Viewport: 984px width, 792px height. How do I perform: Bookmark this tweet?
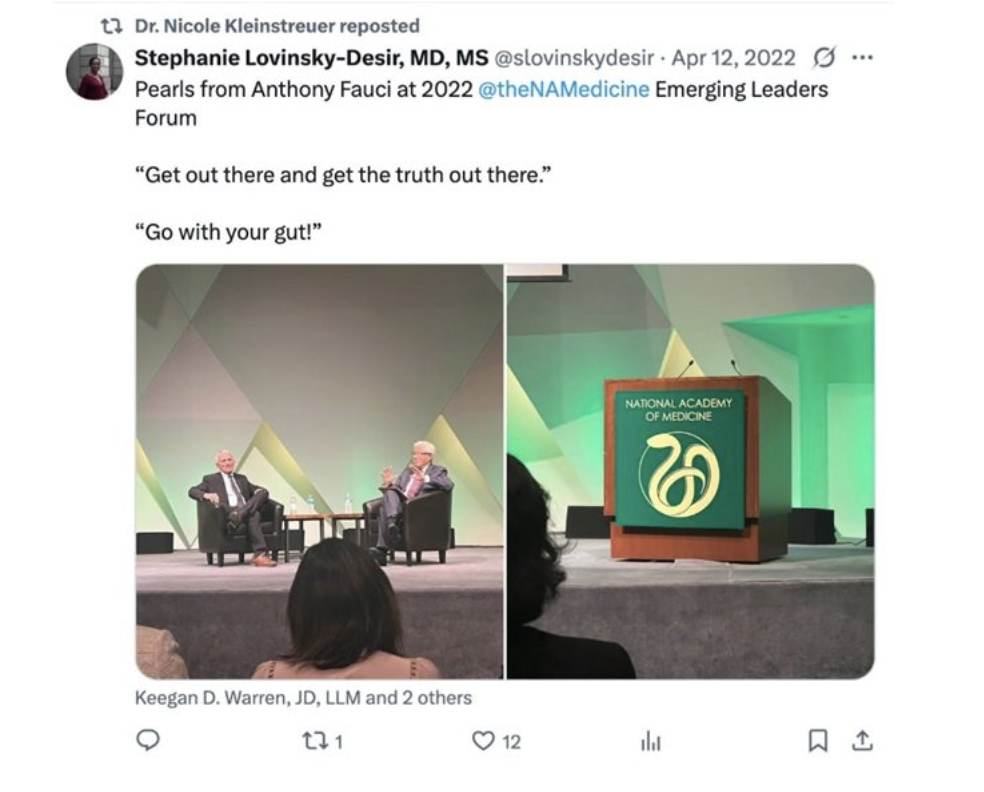coord(818,741)
